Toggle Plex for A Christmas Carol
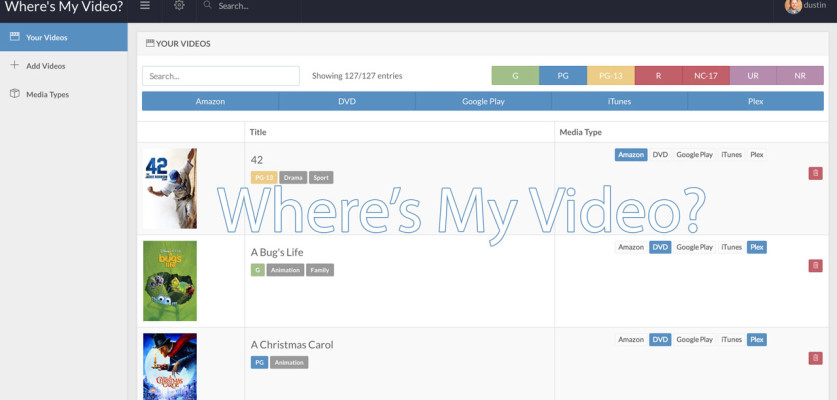Image resolution: width=837 pixels, height=400 pixels. click(x=757, y=339)
